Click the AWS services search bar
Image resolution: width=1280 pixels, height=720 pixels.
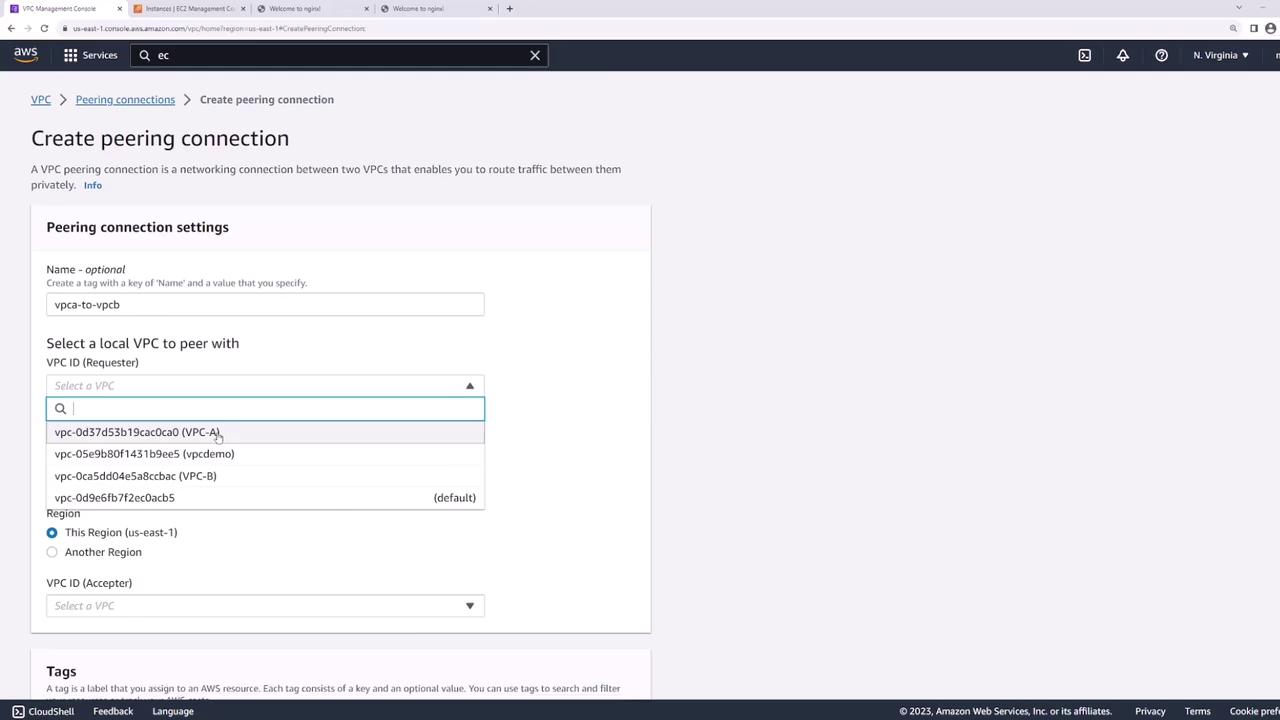coord(340,55)
